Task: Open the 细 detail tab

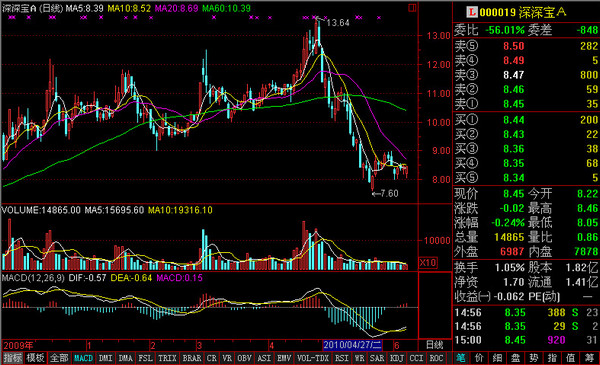Action: click(x=497, y=358)
